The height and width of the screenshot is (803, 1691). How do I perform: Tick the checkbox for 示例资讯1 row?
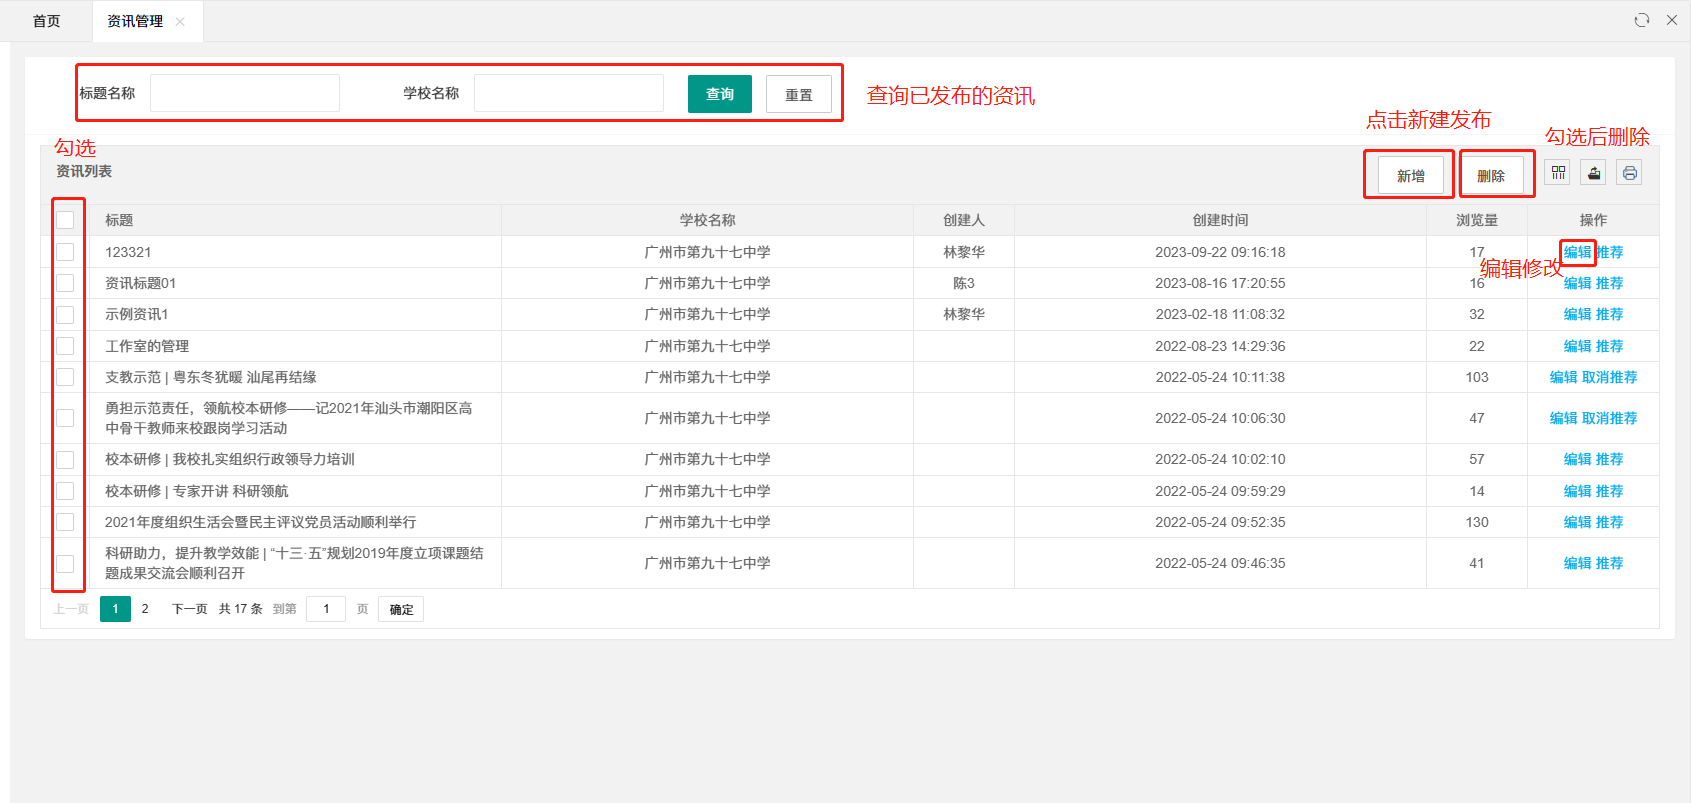(x=65, y=315)
